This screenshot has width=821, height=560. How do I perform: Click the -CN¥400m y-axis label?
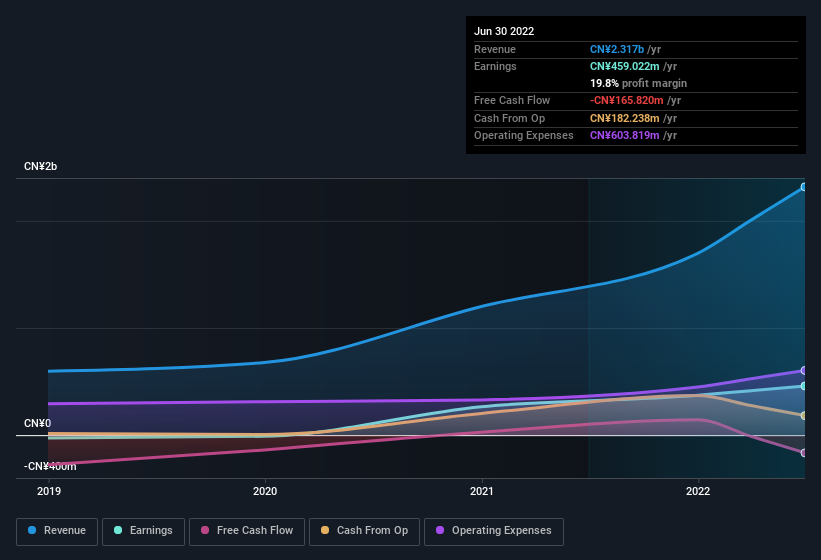pyautogui.click(x=50, y=466)
